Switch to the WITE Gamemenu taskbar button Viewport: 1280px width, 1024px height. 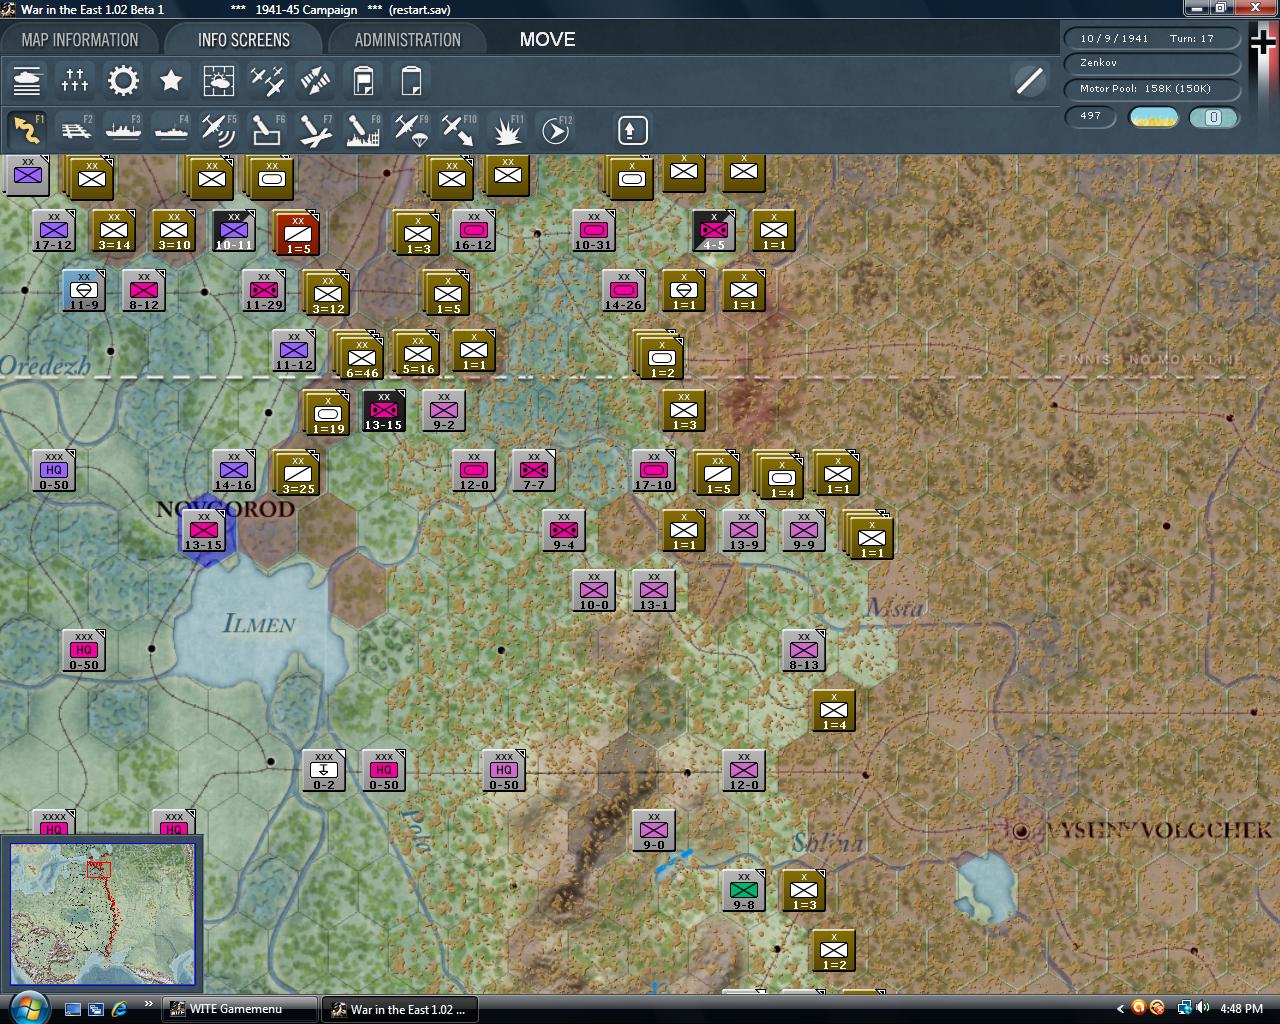coord(239,1009)
